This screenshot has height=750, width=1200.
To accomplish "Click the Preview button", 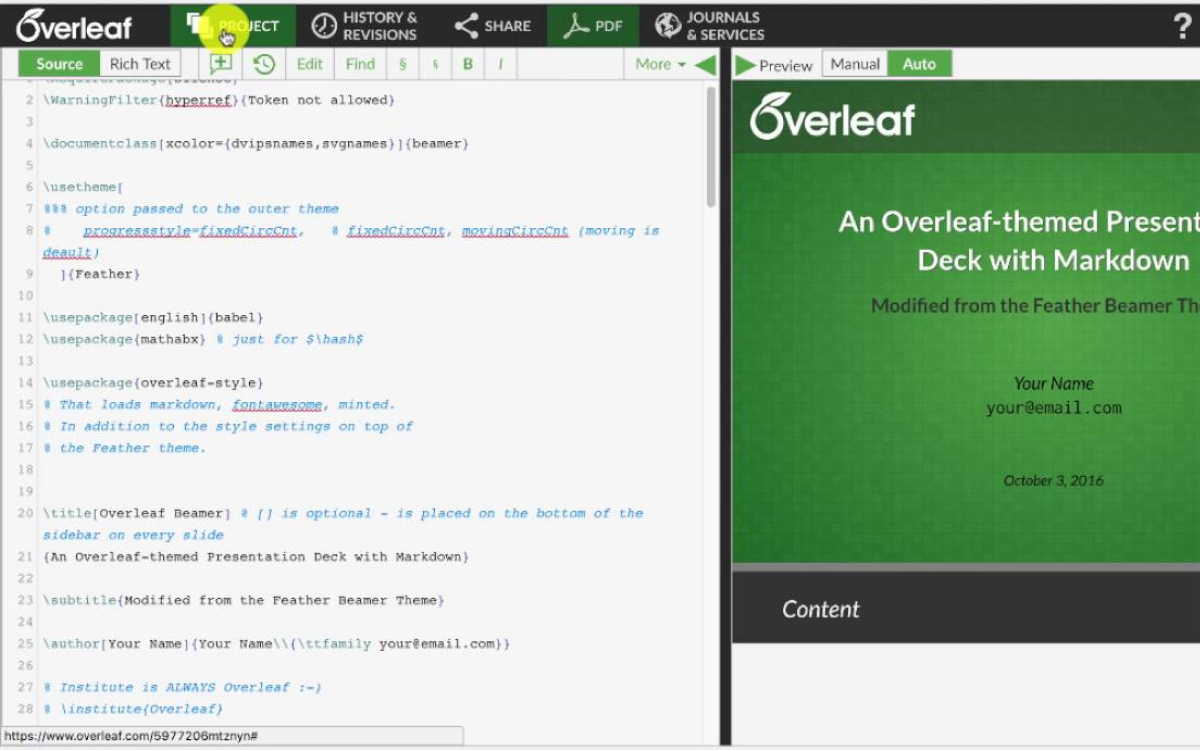I will (775, 65).
